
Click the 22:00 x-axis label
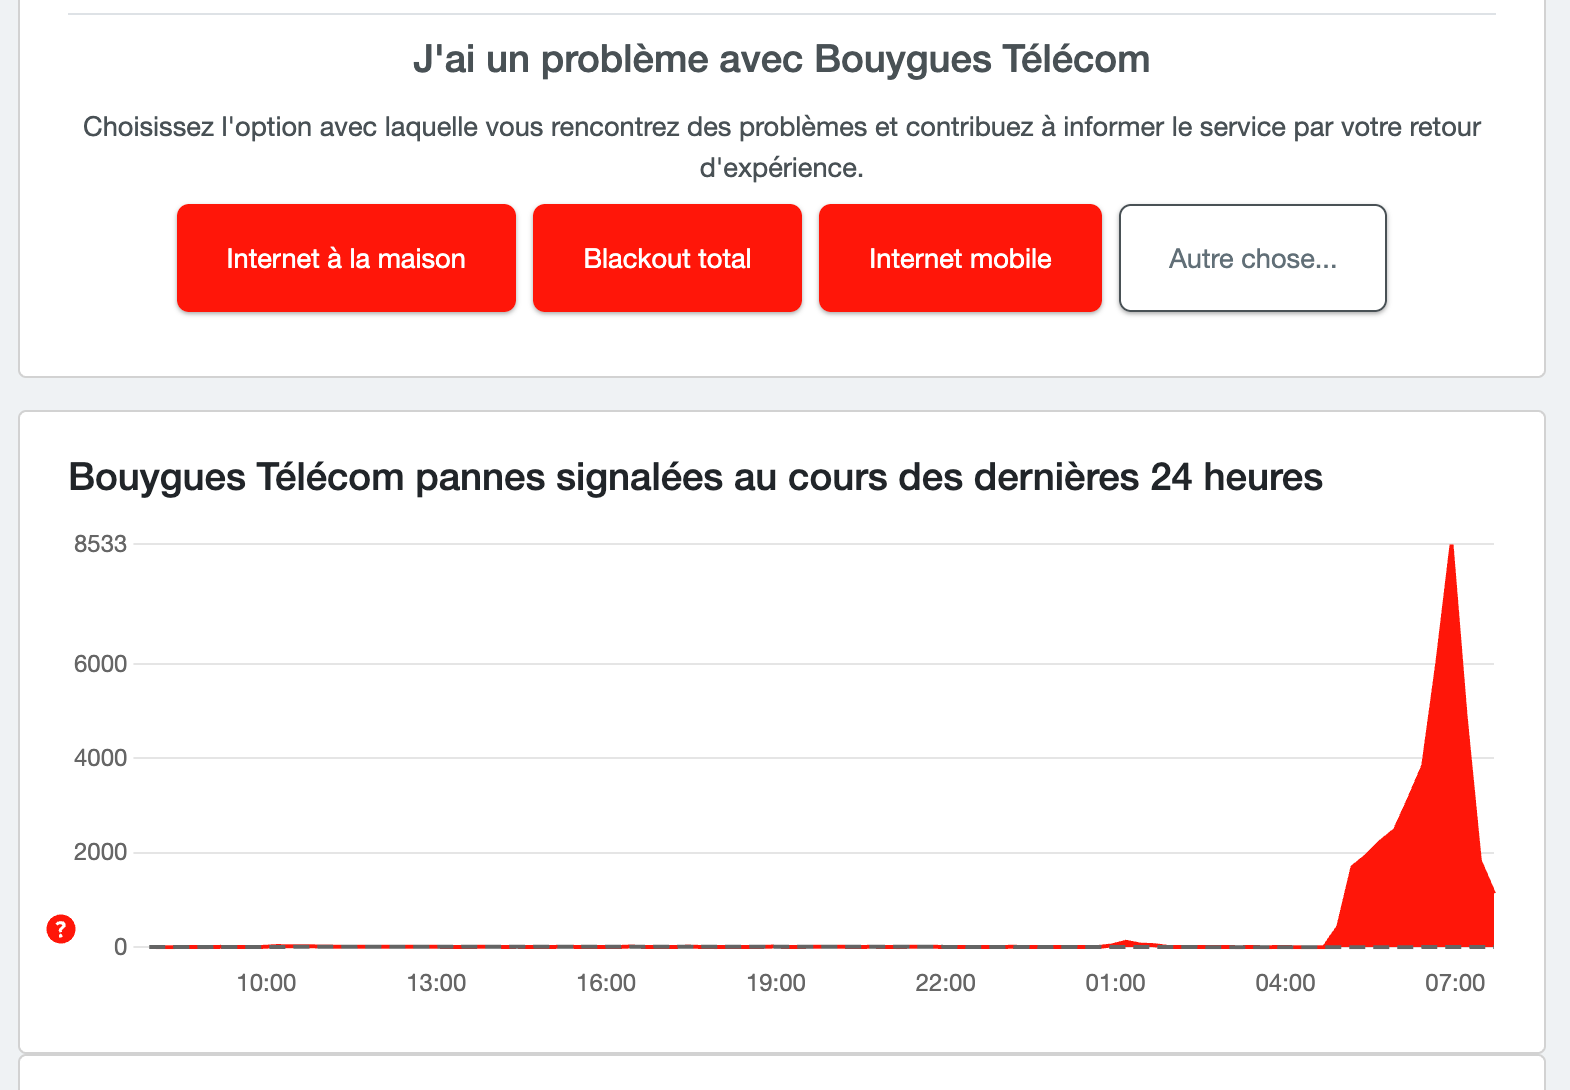[945, 983]
